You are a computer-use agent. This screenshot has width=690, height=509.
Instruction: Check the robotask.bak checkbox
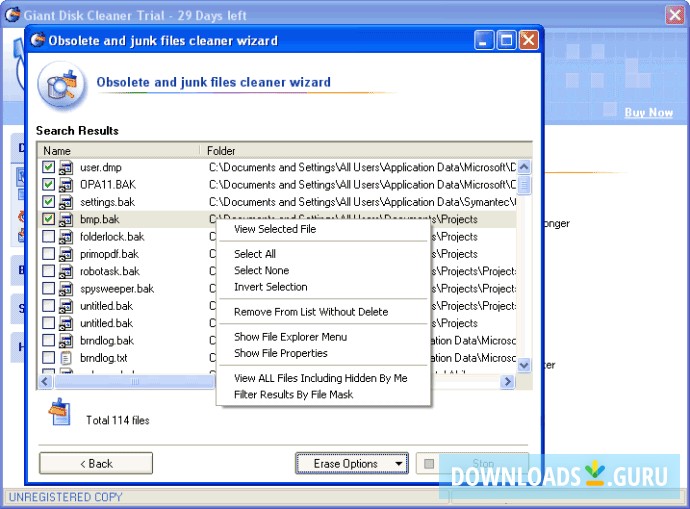(48, 271)
